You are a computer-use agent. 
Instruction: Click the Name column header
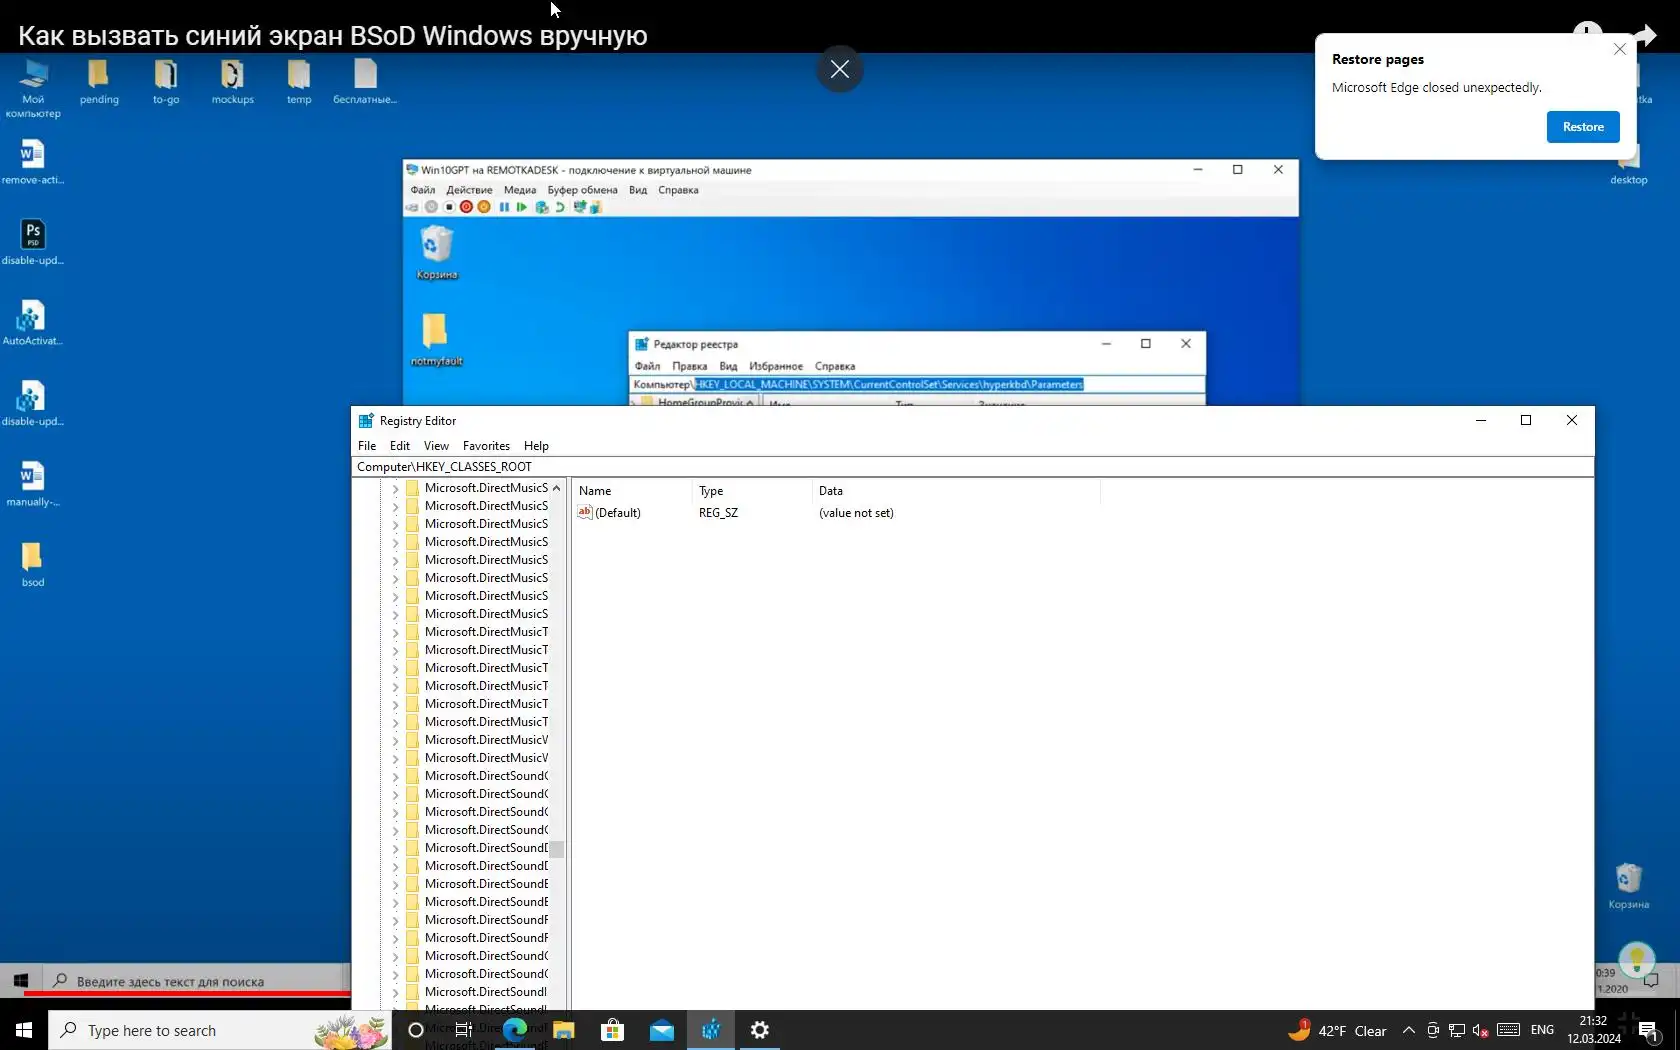pyautogui.click(x=632, y=491)
